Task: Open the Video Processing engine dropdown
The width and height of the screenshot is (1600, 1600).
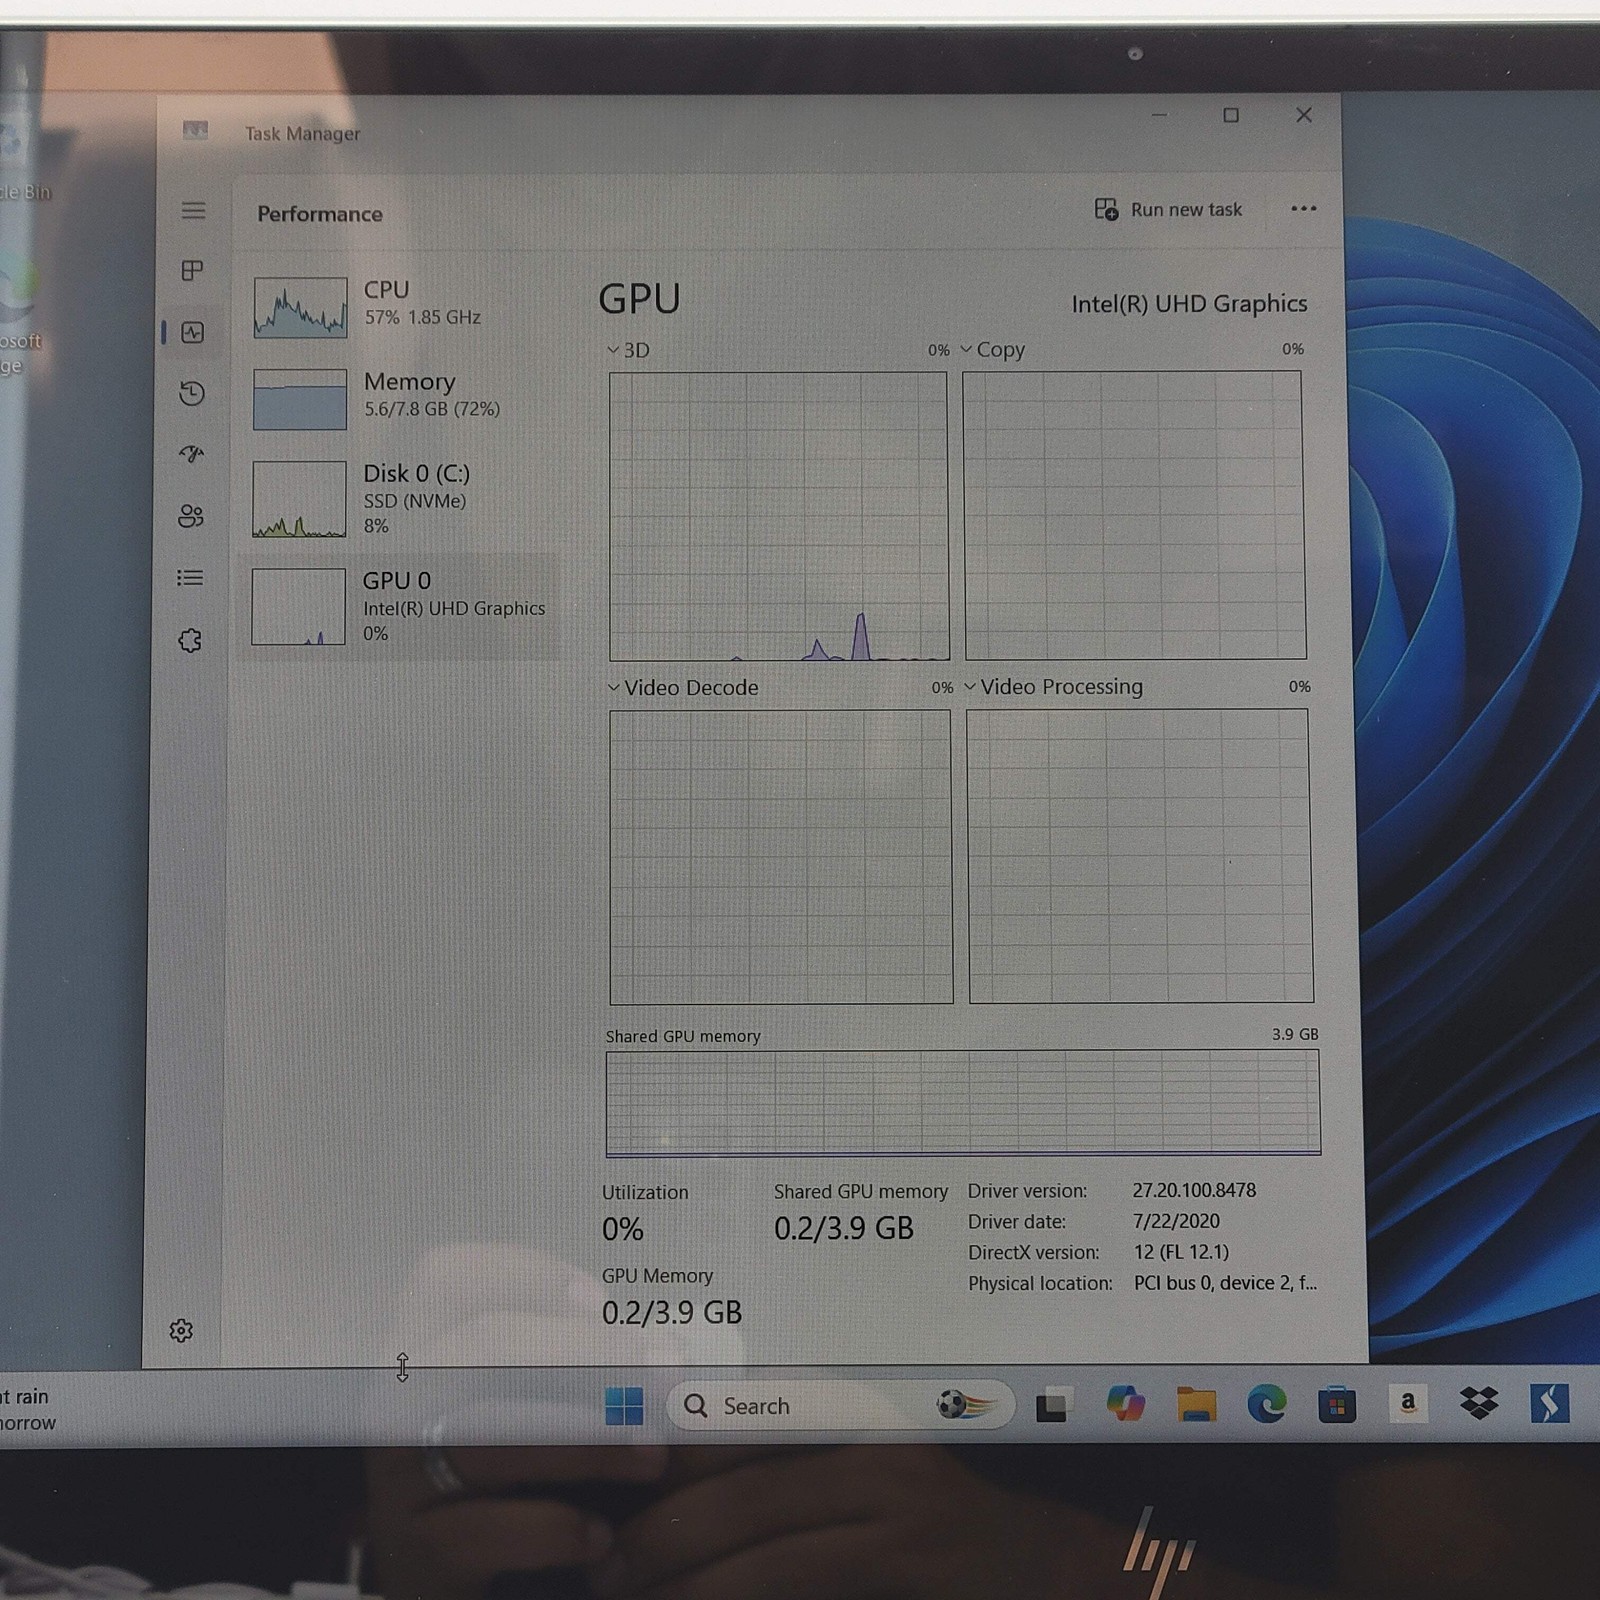Action: point(1053,687)
